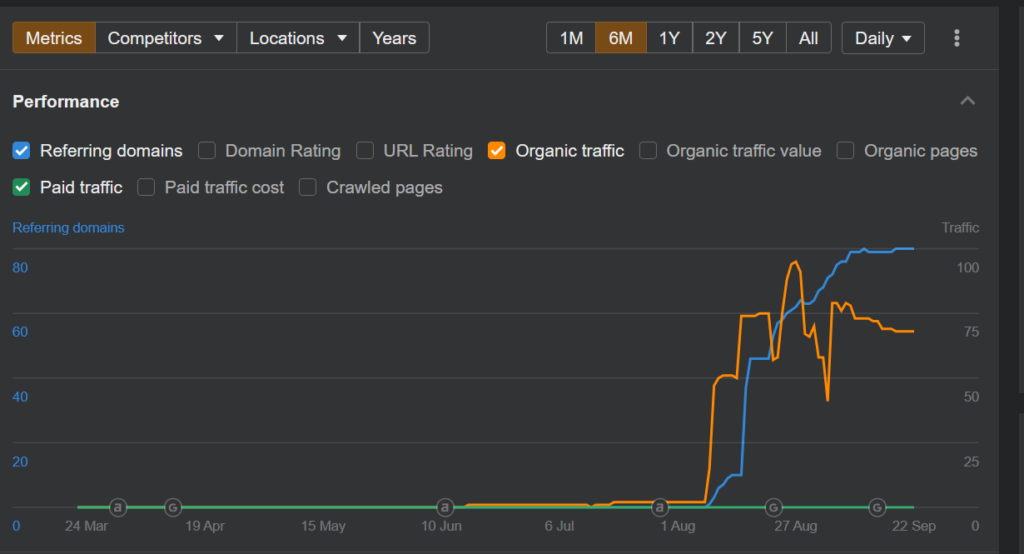Screen dimensions: 1024x554
Task: Click the Performance heading
Action: pyautogui.click(x=66, y=101)
